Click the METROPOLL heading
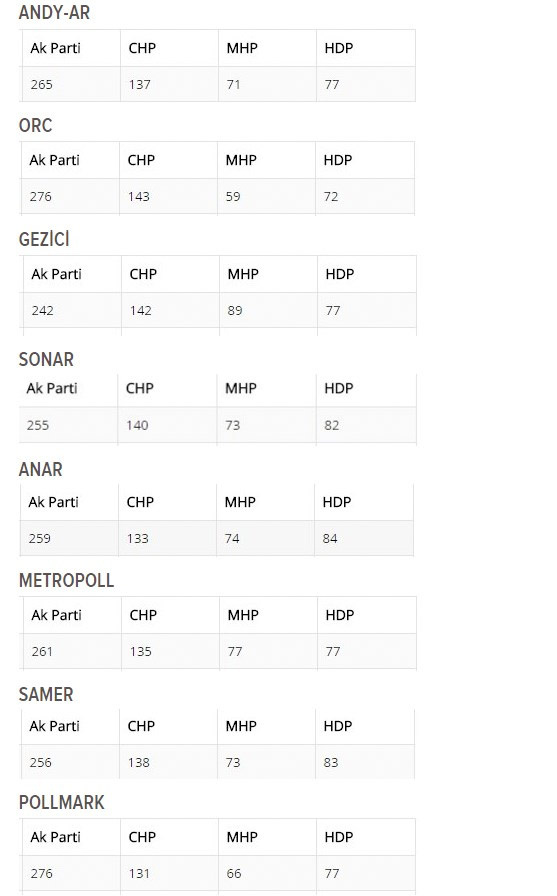This screenshot has width=557, height=896. [x=66, y=581]
